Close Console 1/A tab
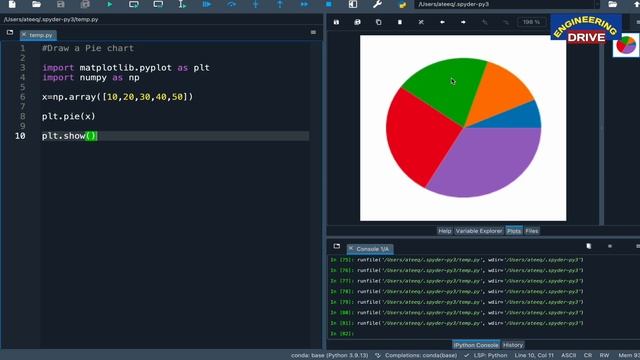The height and width of the screenshot is (360, 640). [351, 248]
